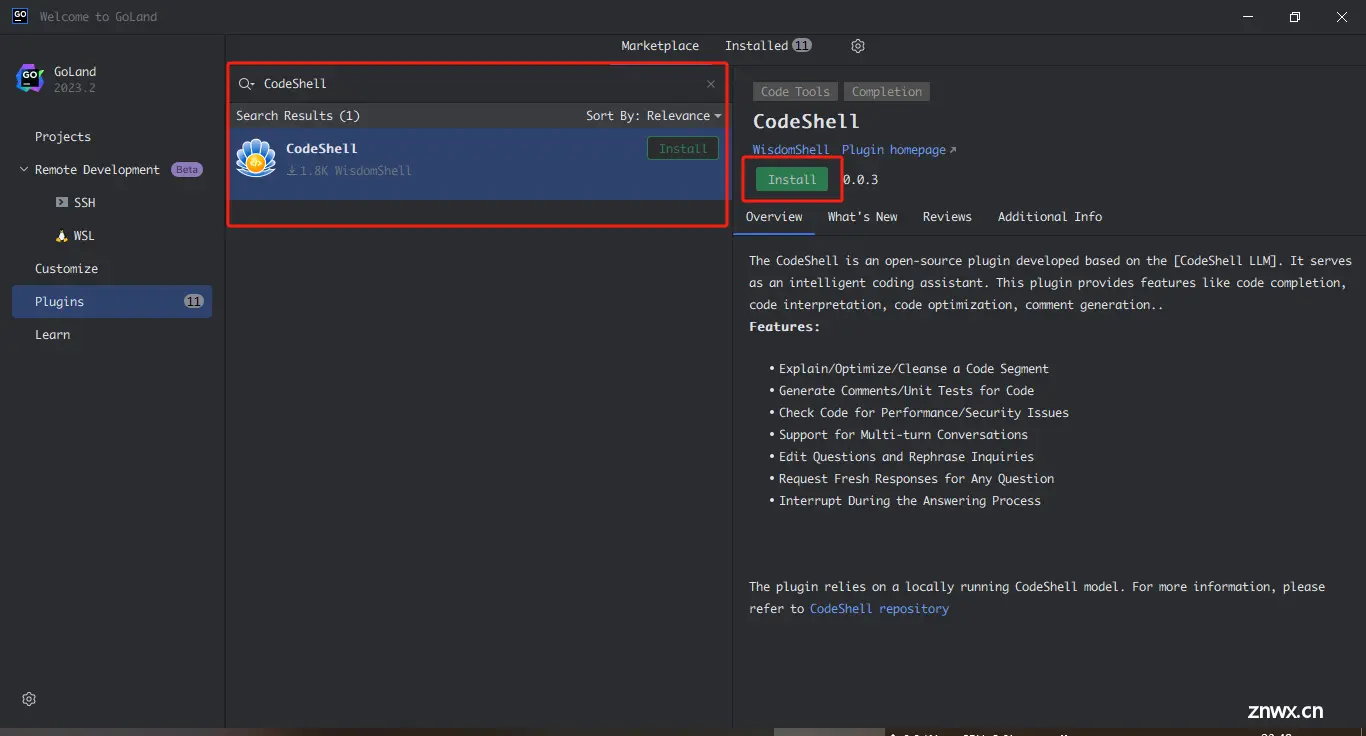1366x736 pixels.
Task: Click the Completion tag
Action: [x=887, y=92]
